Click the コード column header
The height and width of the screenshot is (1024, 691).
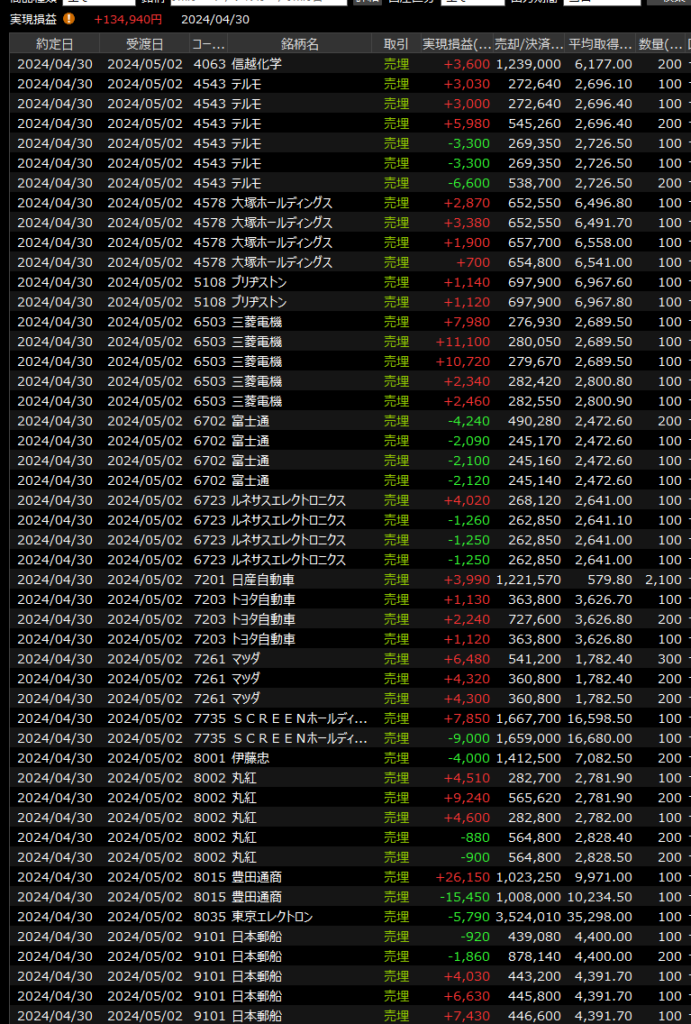(x=208, y=44)
